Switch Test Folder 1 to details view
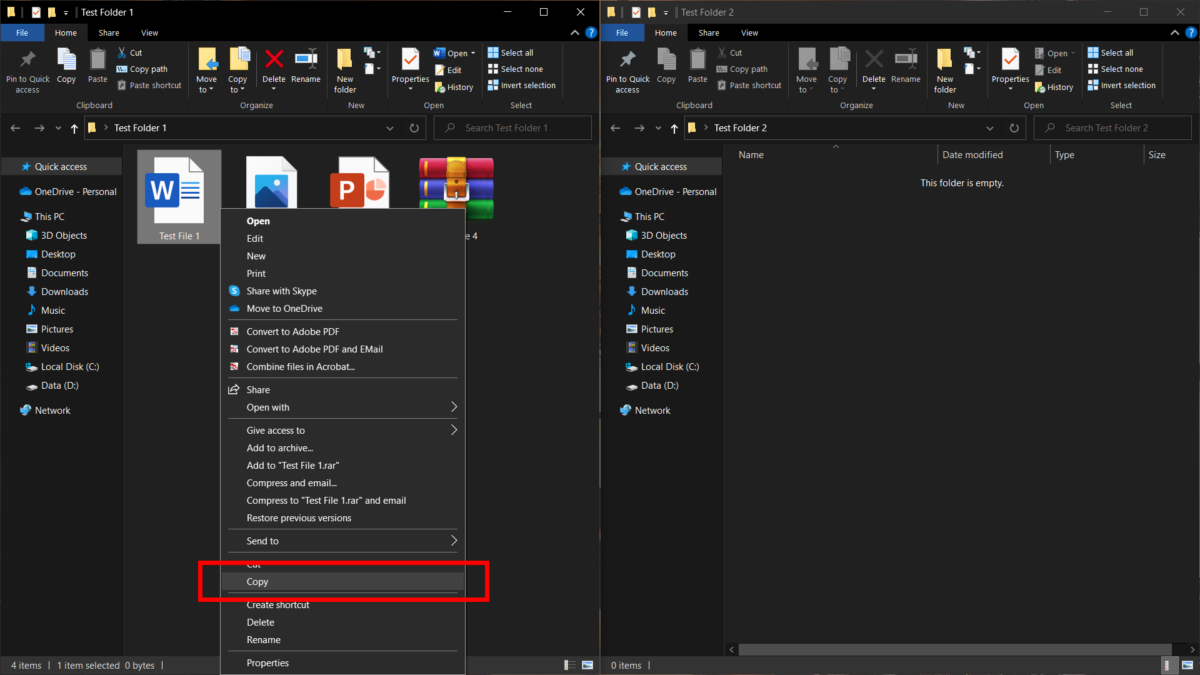Image resolution: width=1200 pixels, height=675 pixels. click(568, 665)
